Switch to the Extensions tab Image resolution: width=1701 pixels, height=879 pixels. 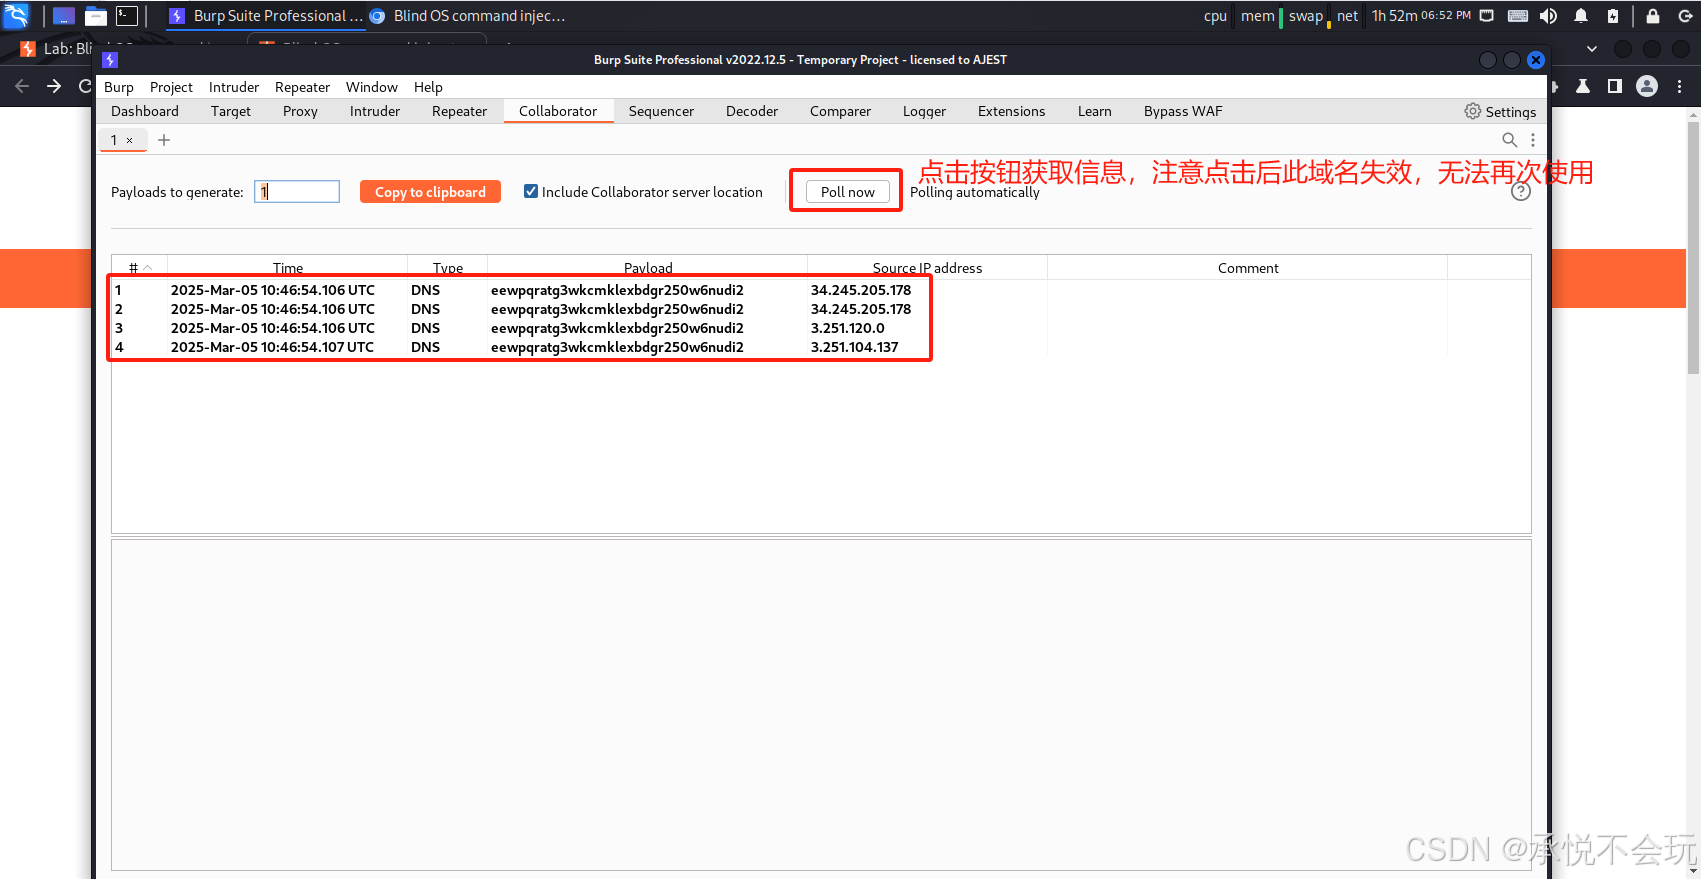coord(1011,111)
